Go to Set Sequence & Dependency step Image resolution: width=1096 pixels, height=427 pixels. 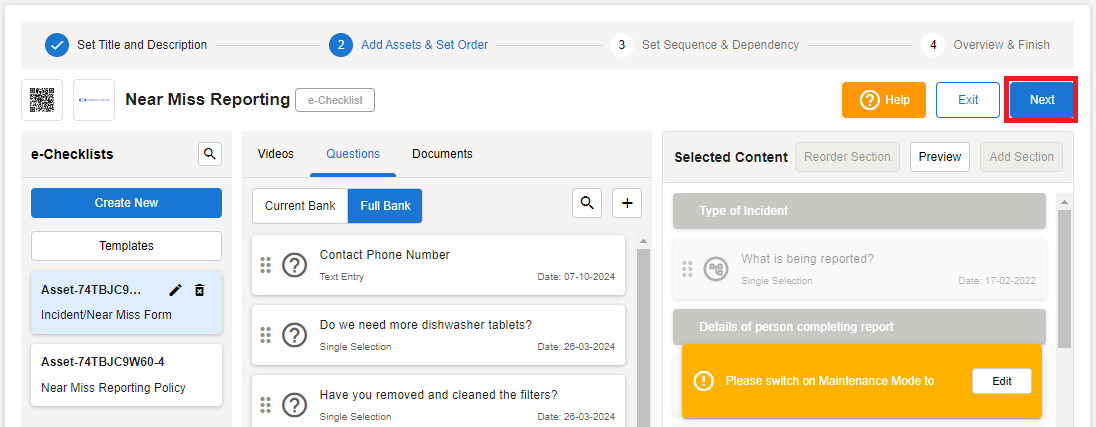tap(719, 45)
